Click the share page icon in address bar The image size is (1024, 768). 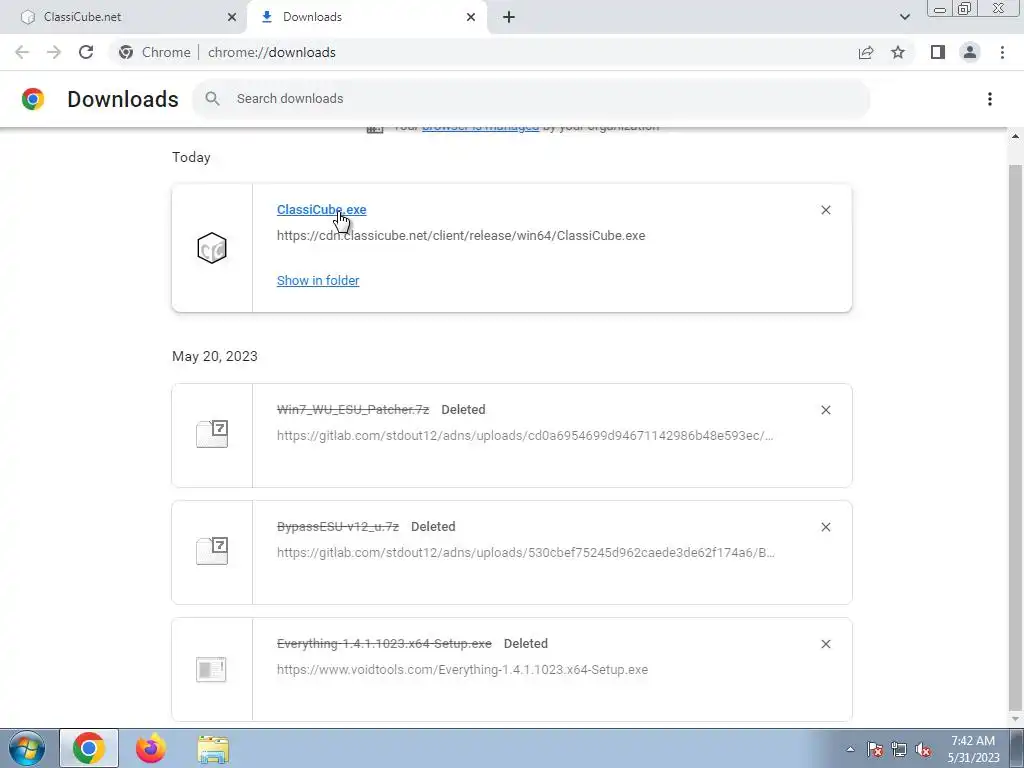click(x=866, y=52)
